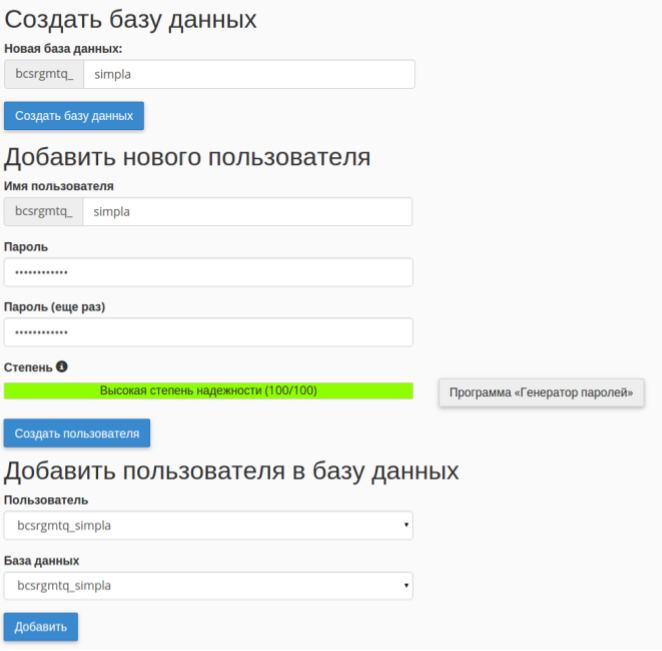Click the Создать пользователя button
Viewport: 662px width, 651px height.
77,433
